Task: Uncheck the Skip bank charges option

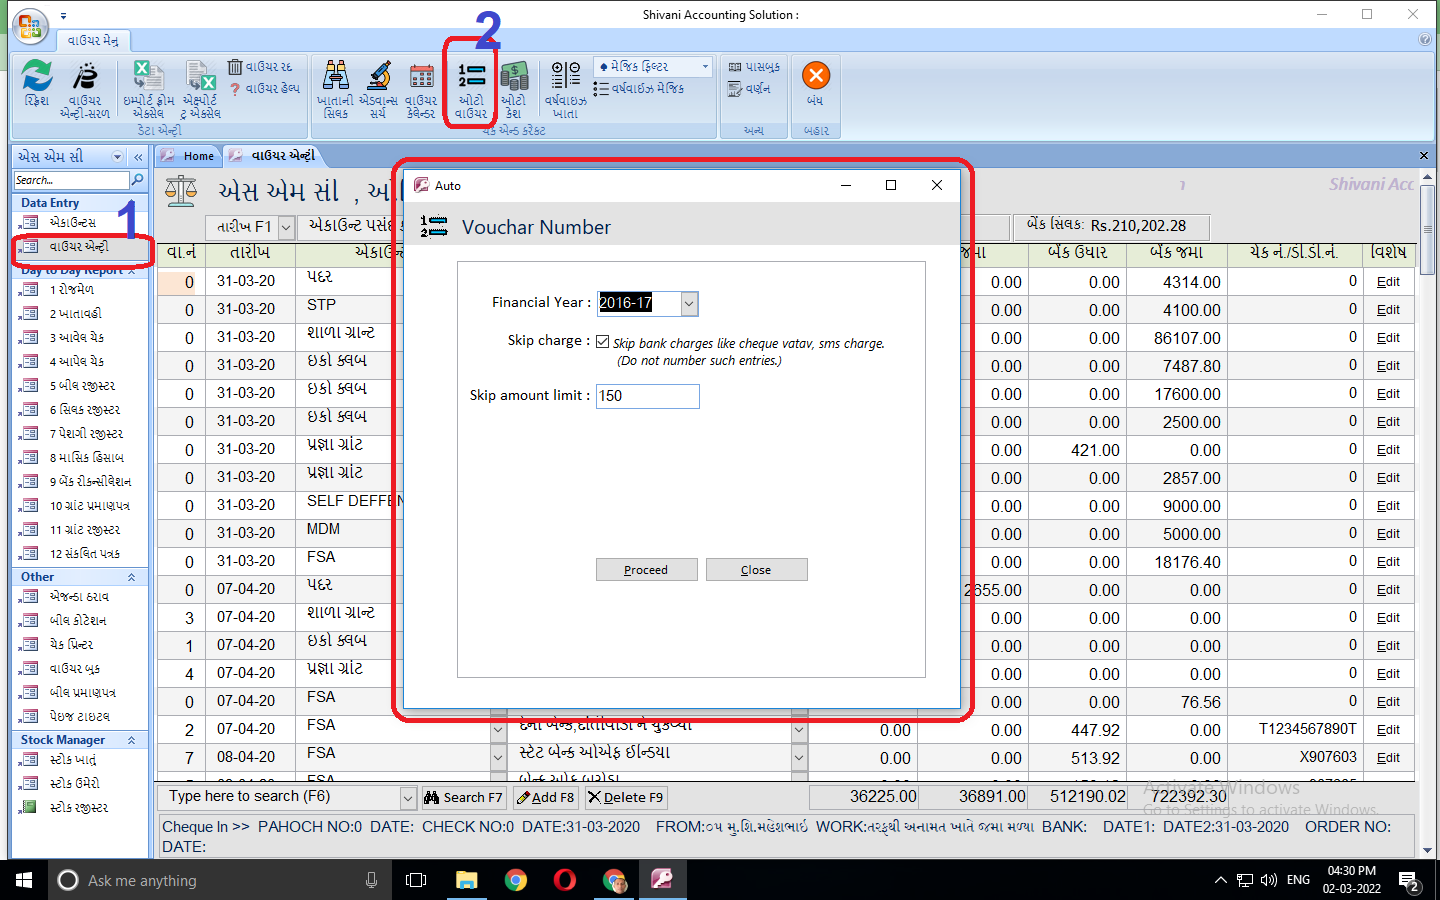Action: tap(601, 342)
